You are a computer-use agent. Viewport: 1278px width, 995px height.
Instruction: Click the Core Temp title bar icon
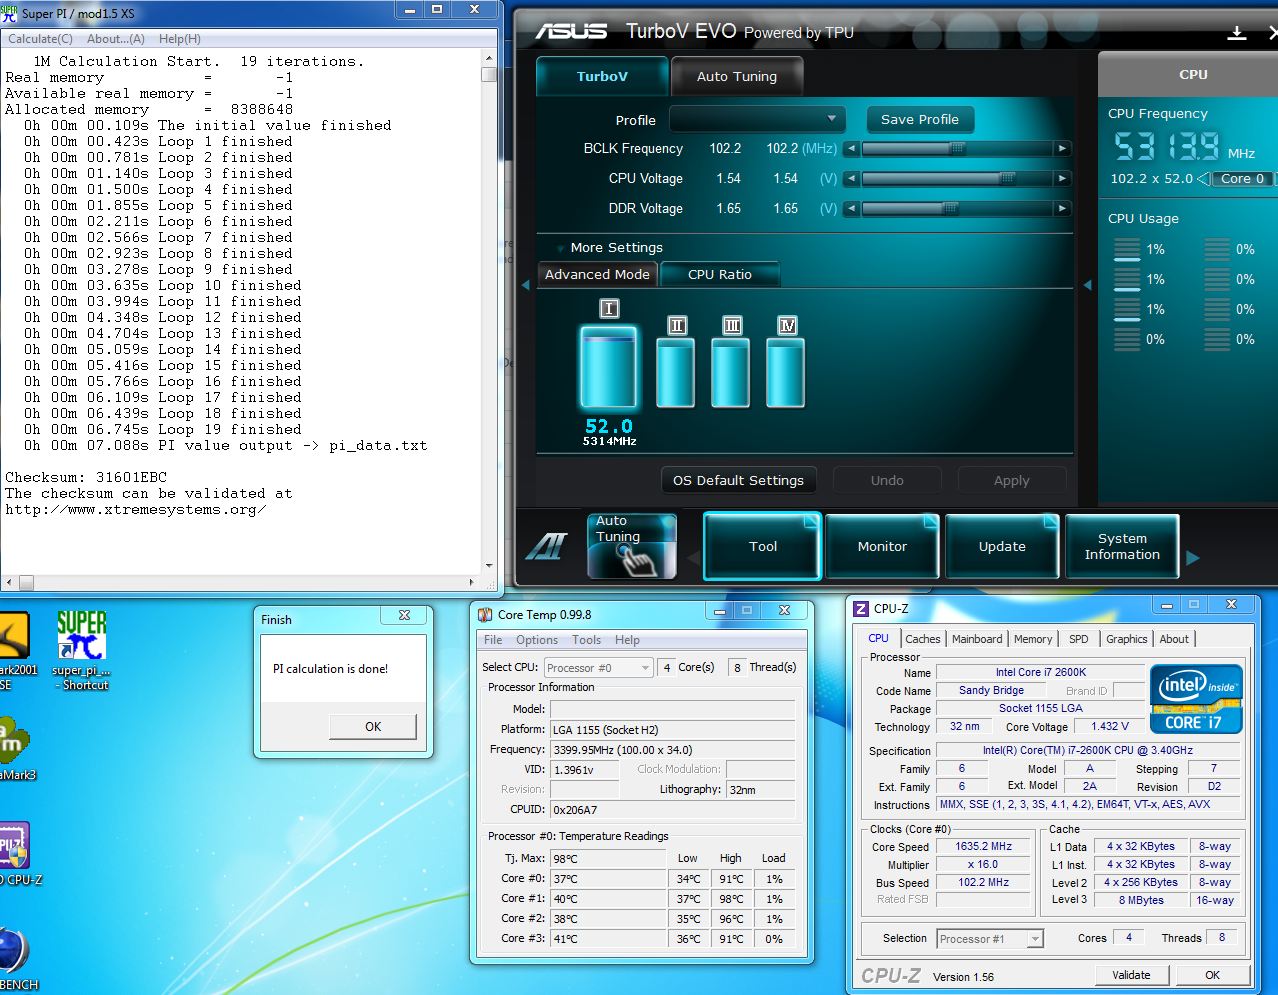[x=485, y=615]
